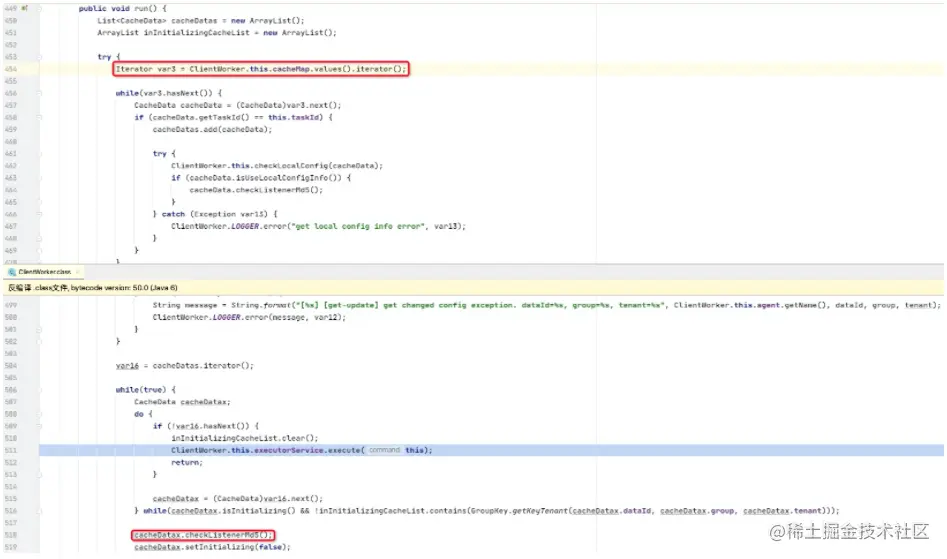
Task: Click the 'return;' statement line
Action: 187,462
